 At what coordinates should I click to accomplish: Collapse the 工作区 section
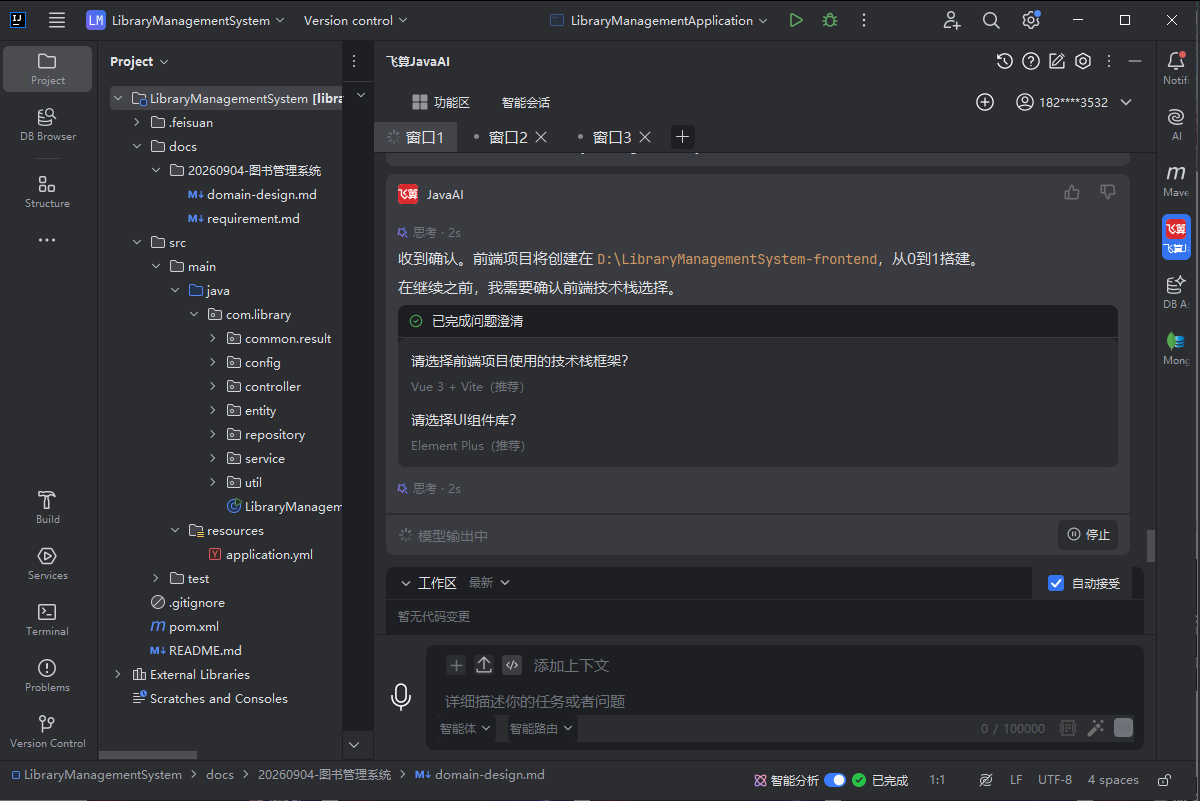406,583
